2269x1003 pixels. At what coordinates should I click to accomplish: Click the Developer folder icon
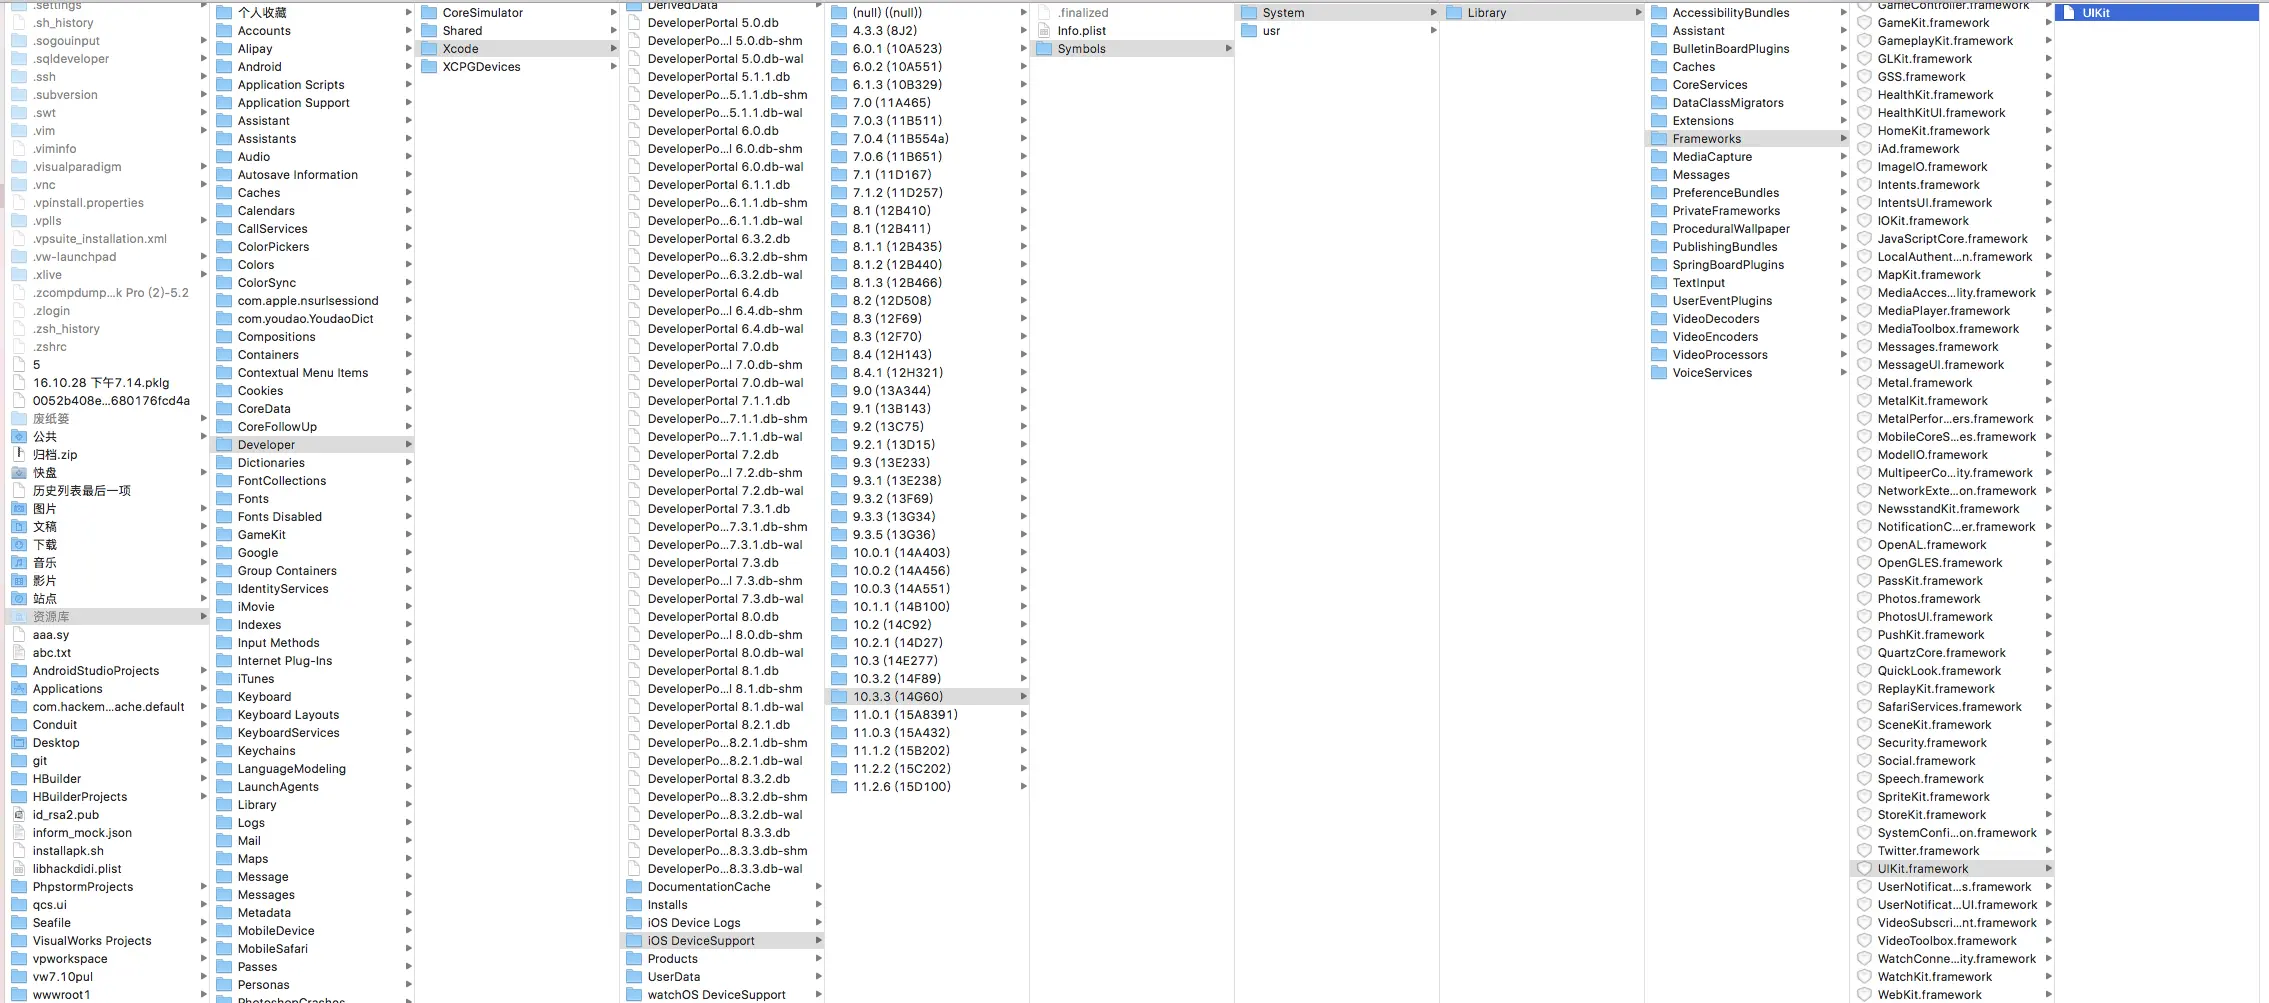point(224,445)
